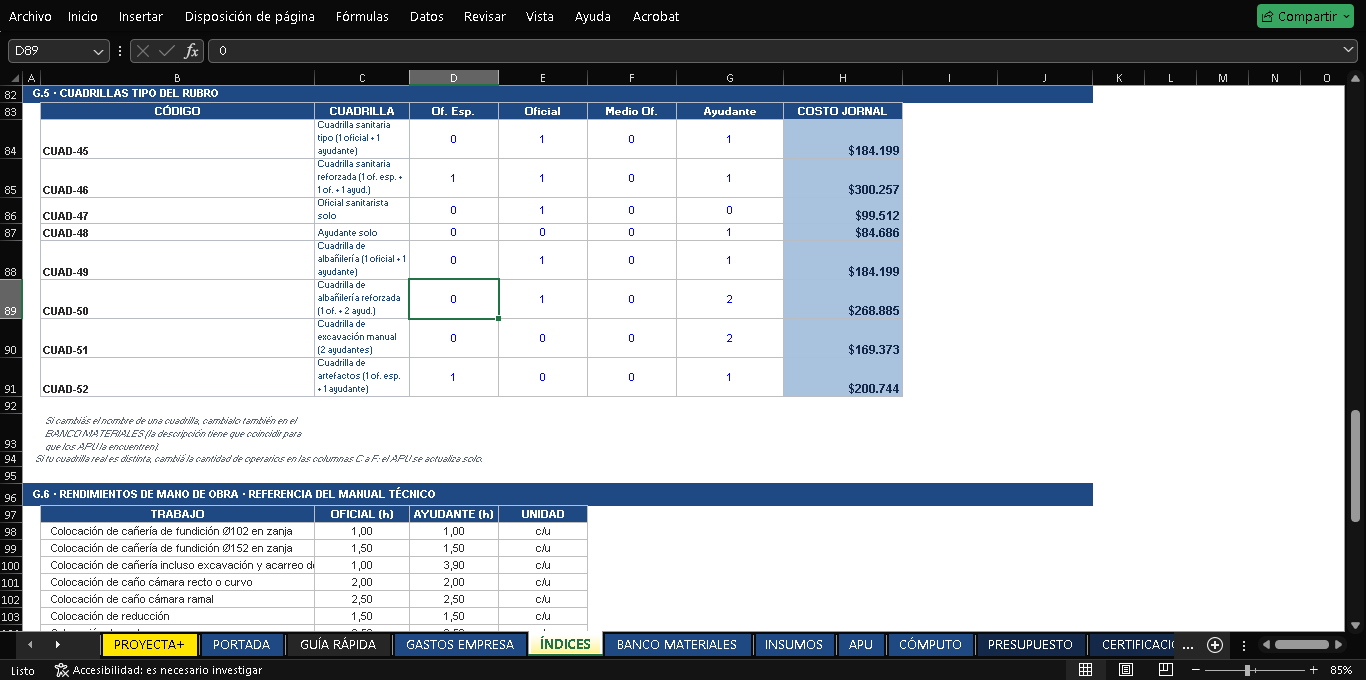Click the zoom in plus icon
Image resolution: width=1366 pixels, height=680 pixels.
(1313, 670)
